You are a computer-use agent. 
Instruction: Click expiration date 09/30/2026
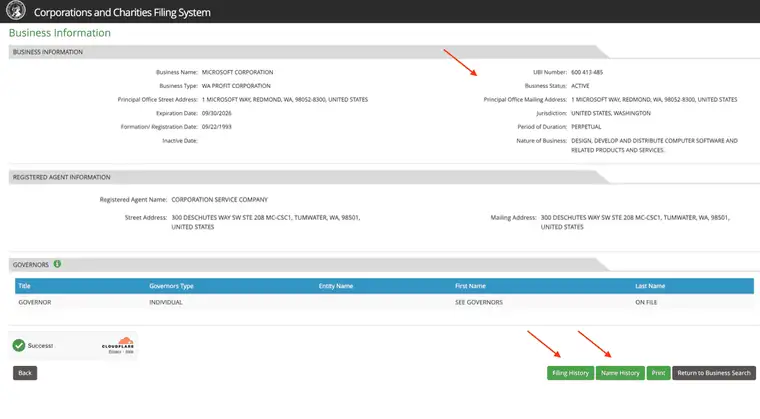tap(217, 113)
